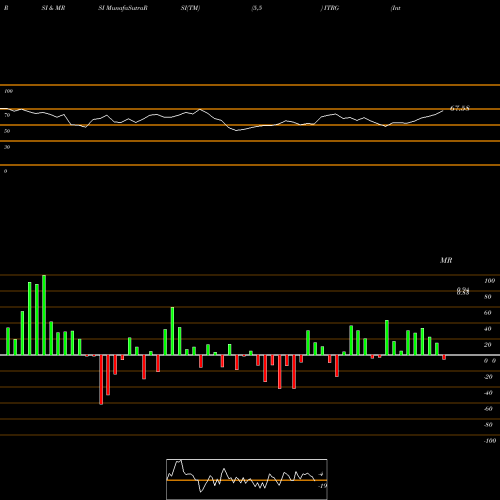Click the last small red MR bar
500x500 pixels.
444,357
